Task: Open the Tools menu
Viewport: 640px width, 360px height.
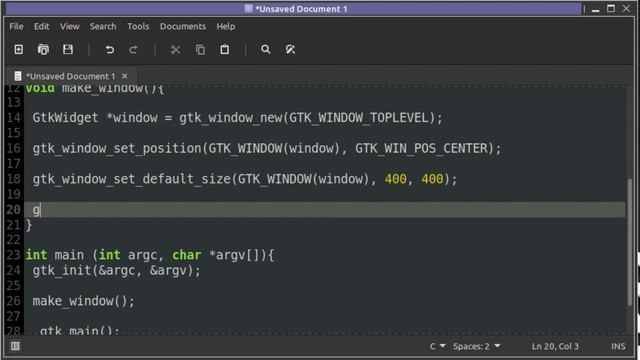Action: [138, 27]
